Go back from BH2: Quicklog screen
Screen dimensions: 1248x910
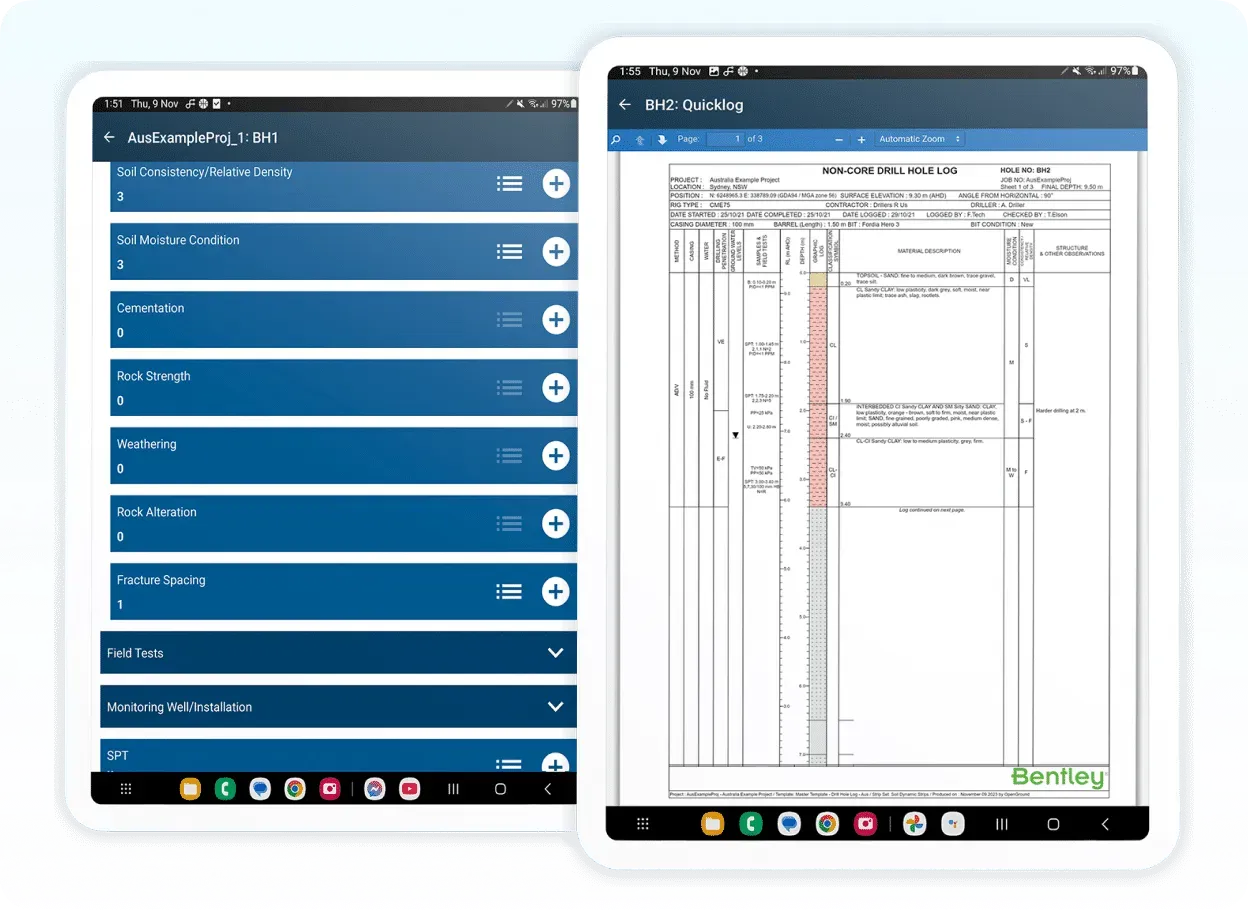click(x=625, y=104)
